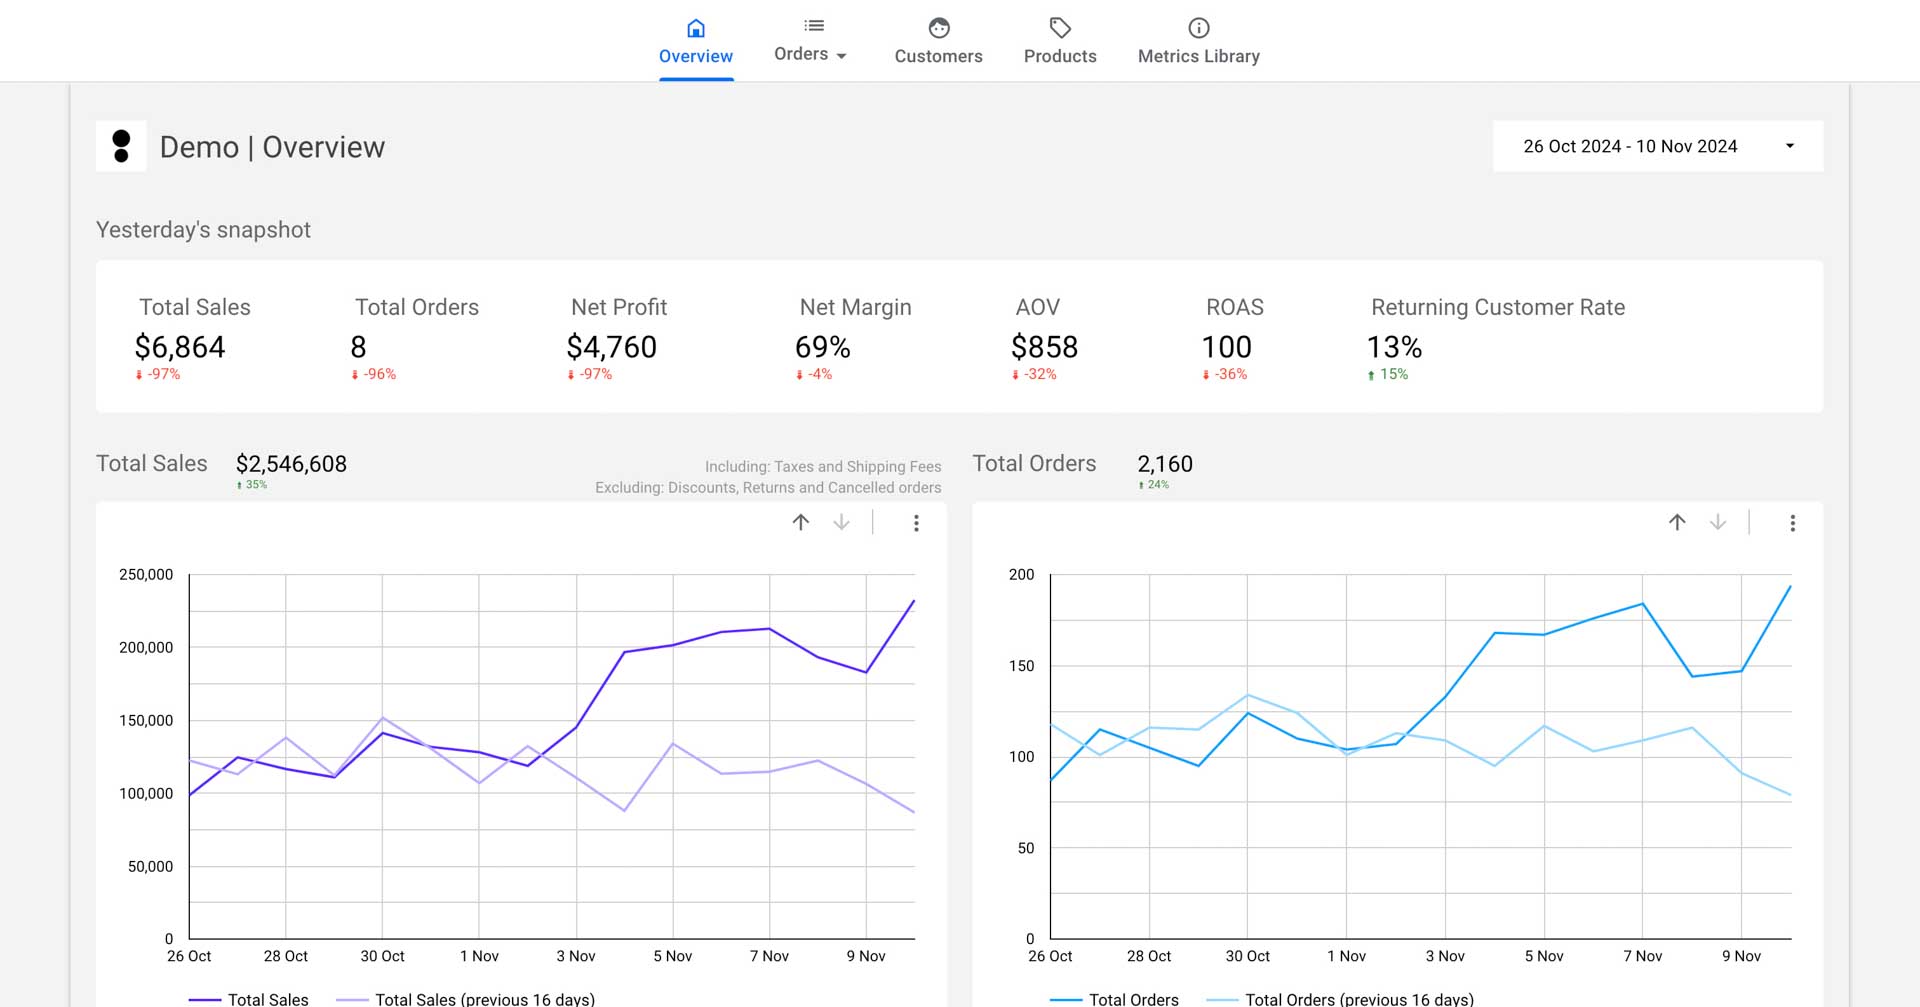This screenshot has height=1007, width=1920.
Task: Click the -97% change under Total Sales
Action: click(x=158, y=374)
